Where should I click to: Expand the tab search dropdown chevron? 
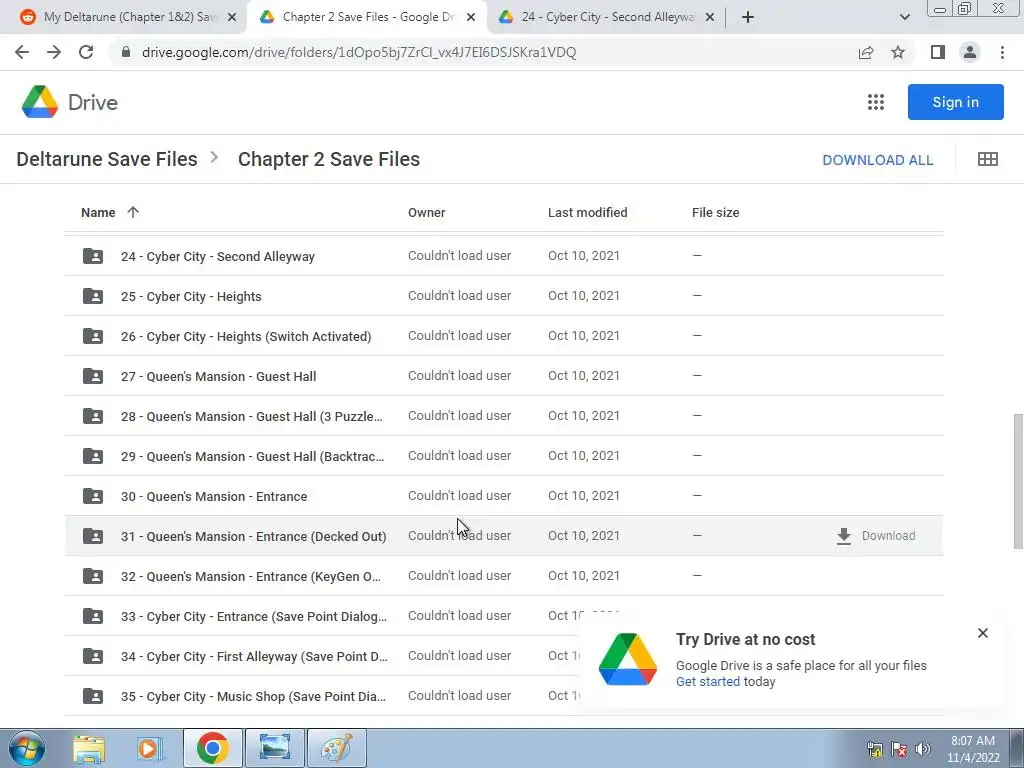(904, 17)
